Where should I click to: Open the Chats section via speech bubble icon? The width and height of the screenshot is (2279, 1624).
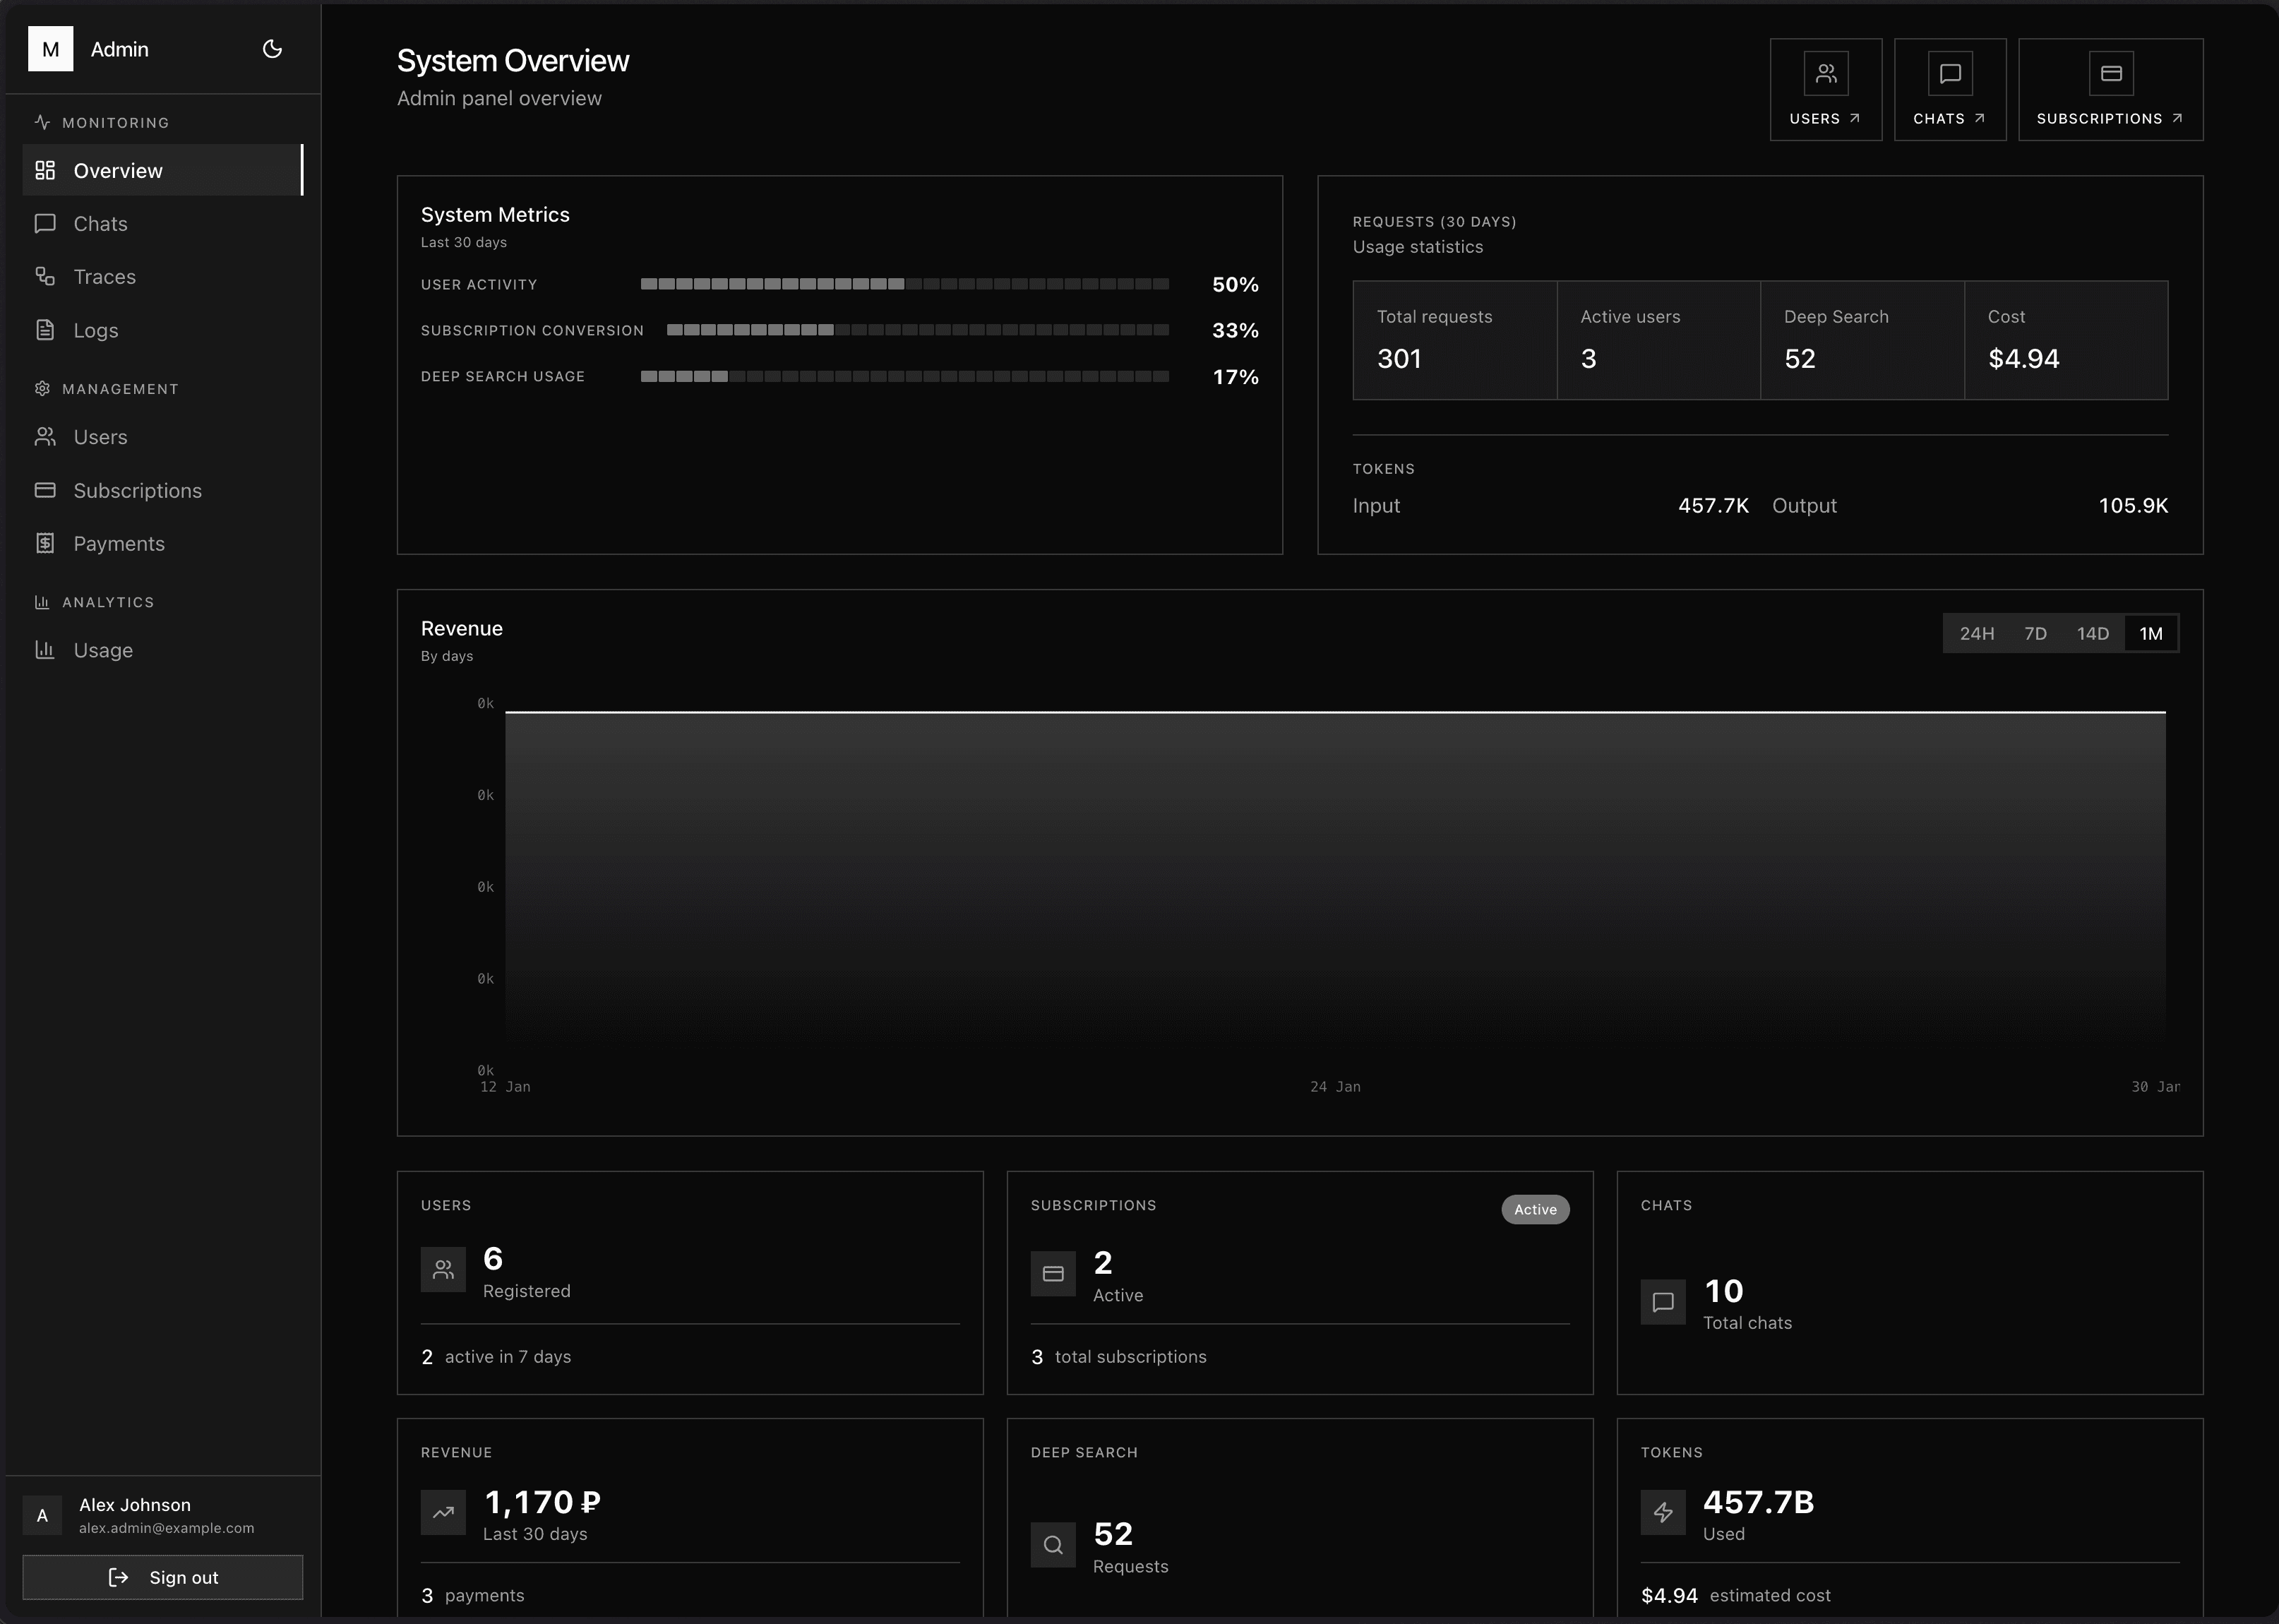click(x=45, y=224)
